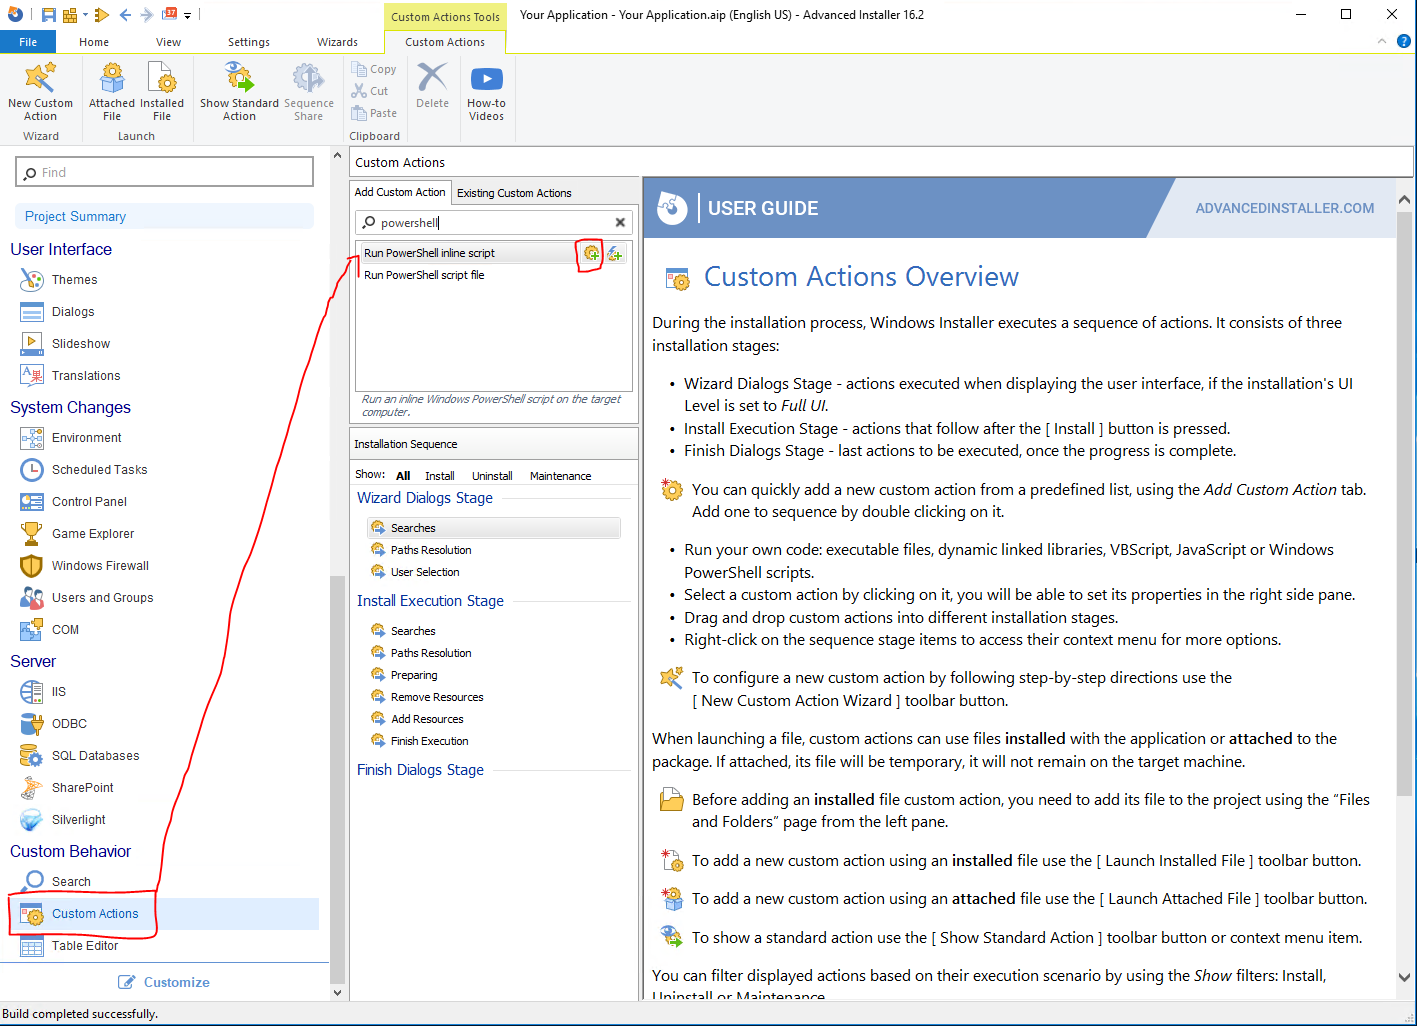Image resolution: width=1417 pixels, height=1026 pixels.
Task: Open the ODBC page
Action: pos(69,724)
